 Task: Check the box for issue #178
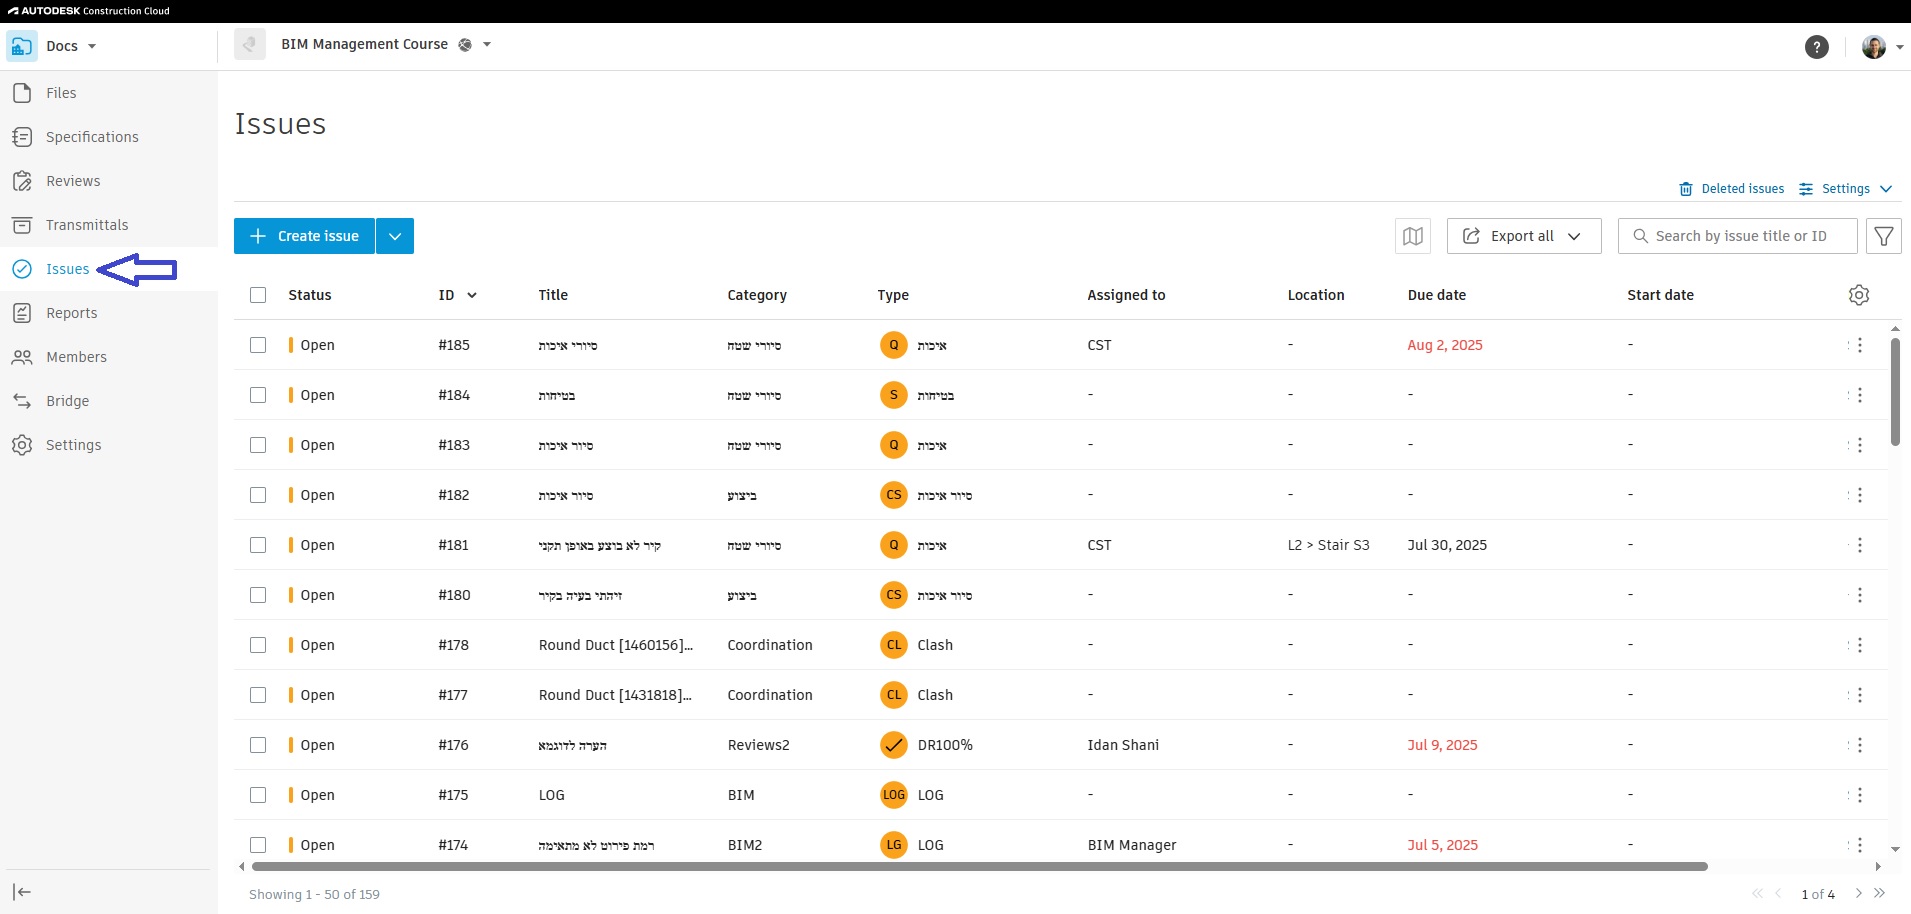(x=258, y=645)
